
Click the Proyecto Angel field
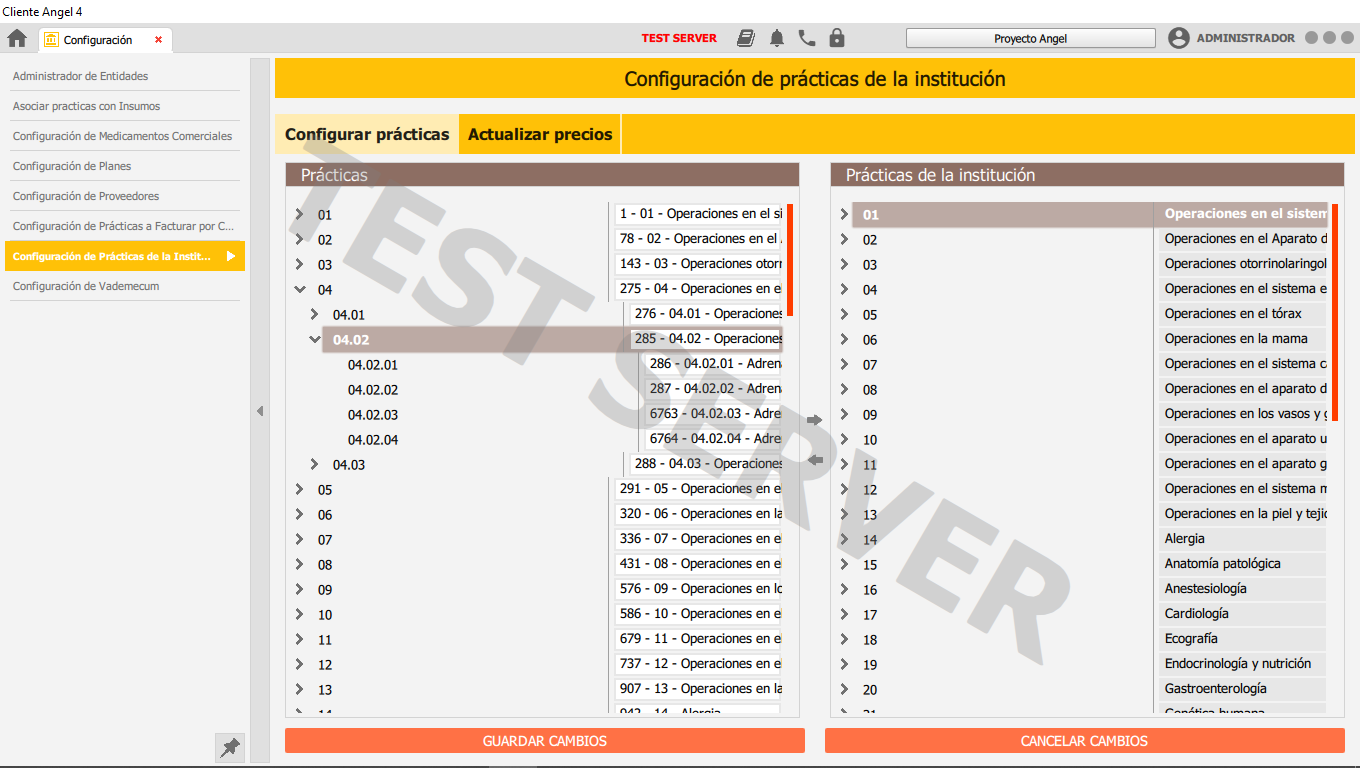click(x=1030, y=39)
